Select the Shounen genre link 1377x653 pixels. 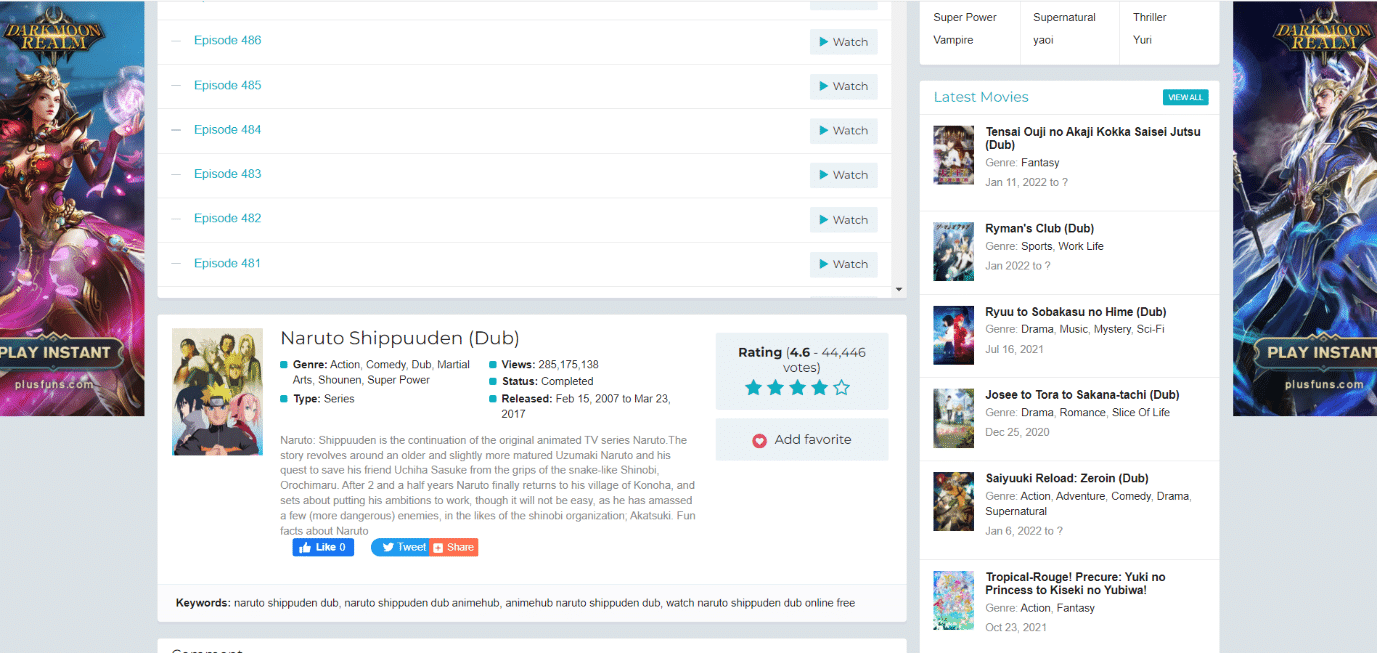340,380
